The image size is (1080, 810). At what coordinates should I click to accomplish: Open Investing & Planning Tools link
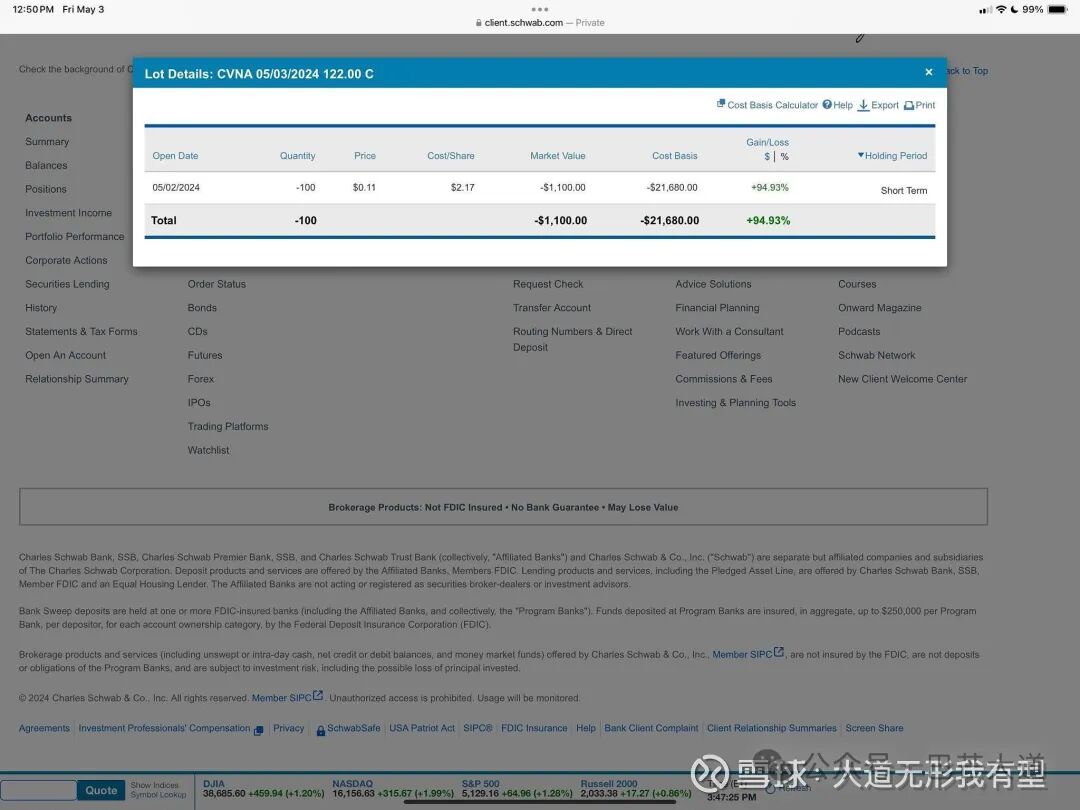click(x=735, y=403)
